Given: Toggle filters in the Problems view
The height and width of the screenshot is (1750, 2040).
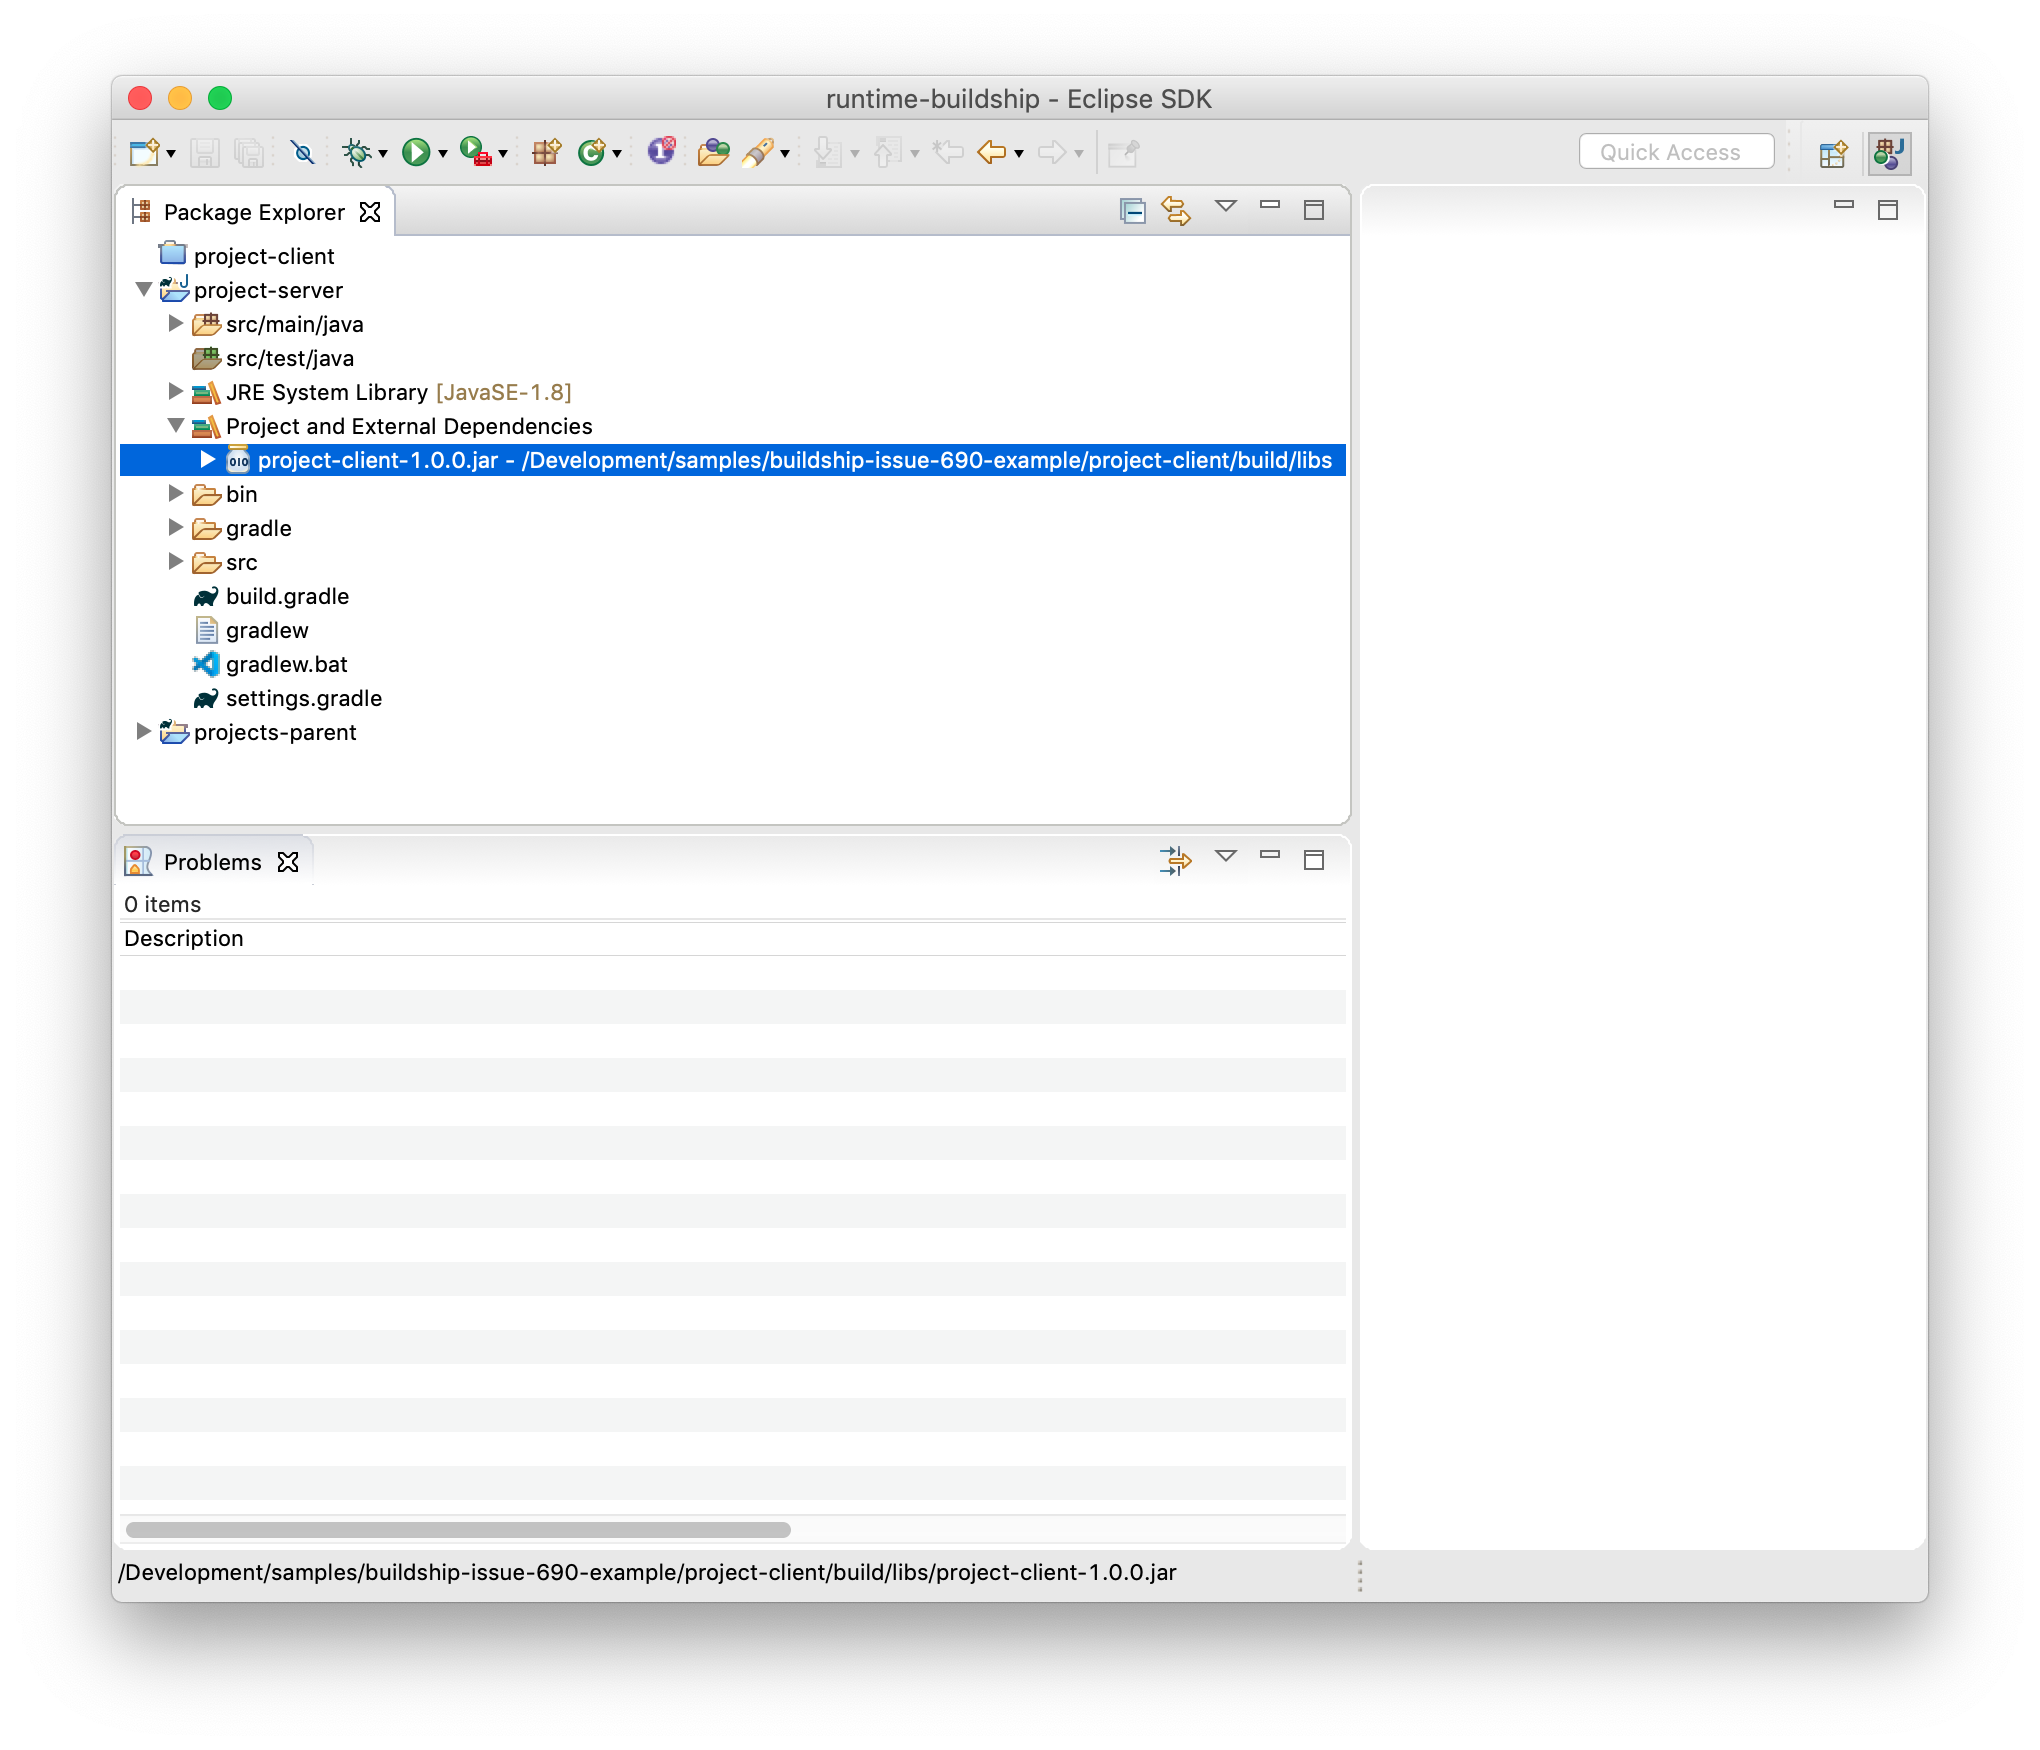Looking at the screenshot, I should point(1176,859).
